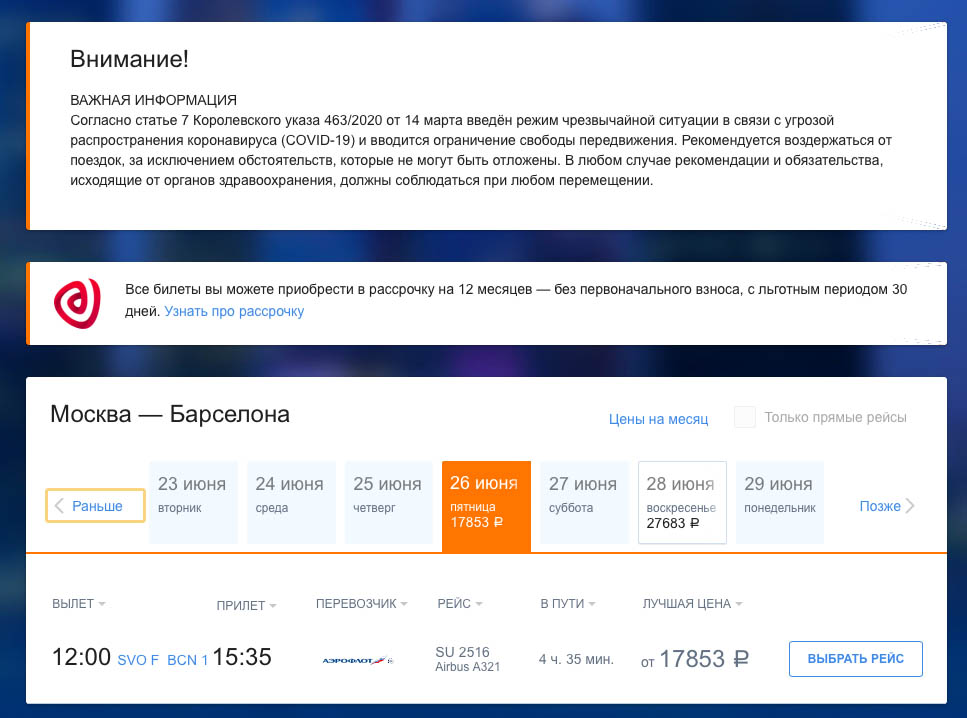Select the 24 июня среда date tab
Image resolution: width=967 pixels, height=718 pixels.
(290, 502)
